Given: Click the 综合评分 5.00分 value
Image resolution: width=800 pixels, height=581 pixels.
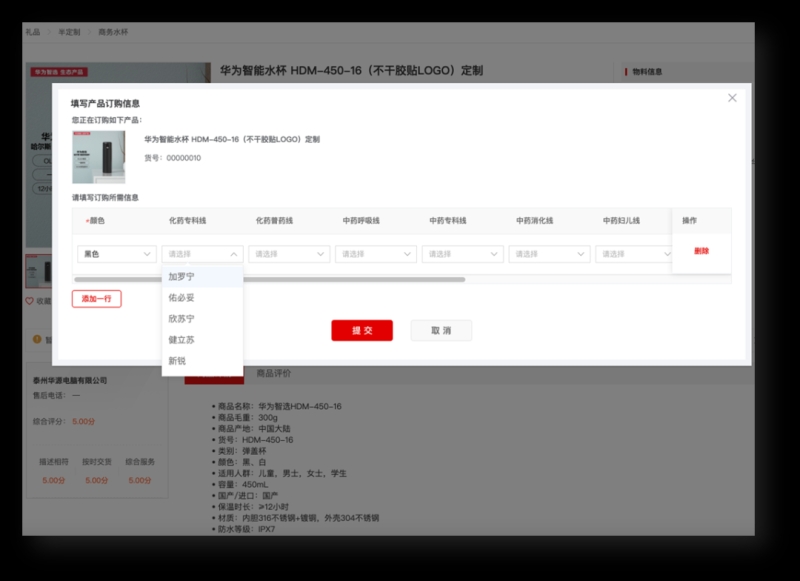Looking at the screenshot, I should pos(83,421).
